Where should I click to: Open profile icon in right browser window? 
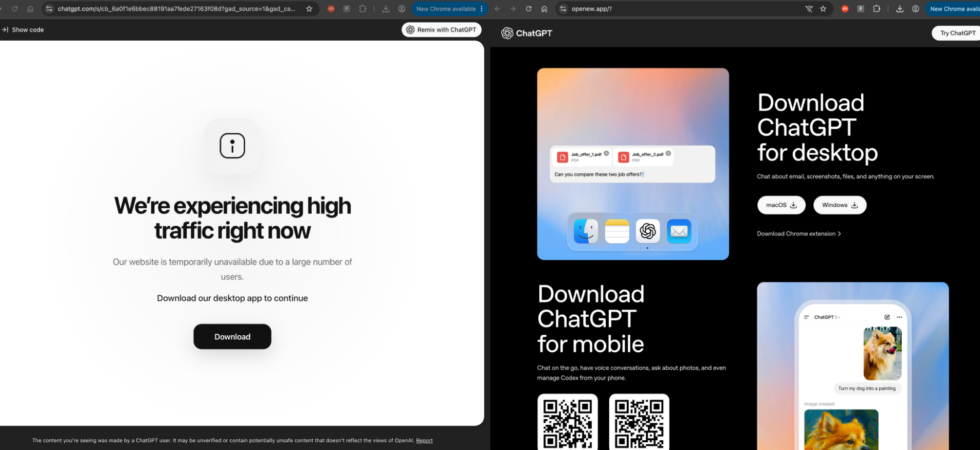click(915, 9)
